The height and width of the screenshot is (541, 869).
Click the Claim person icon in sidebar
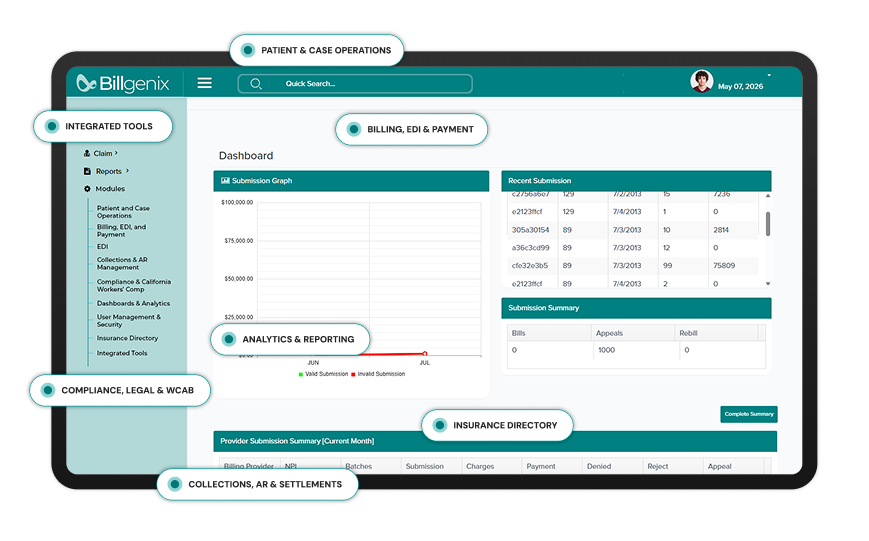tap(87, 154)
